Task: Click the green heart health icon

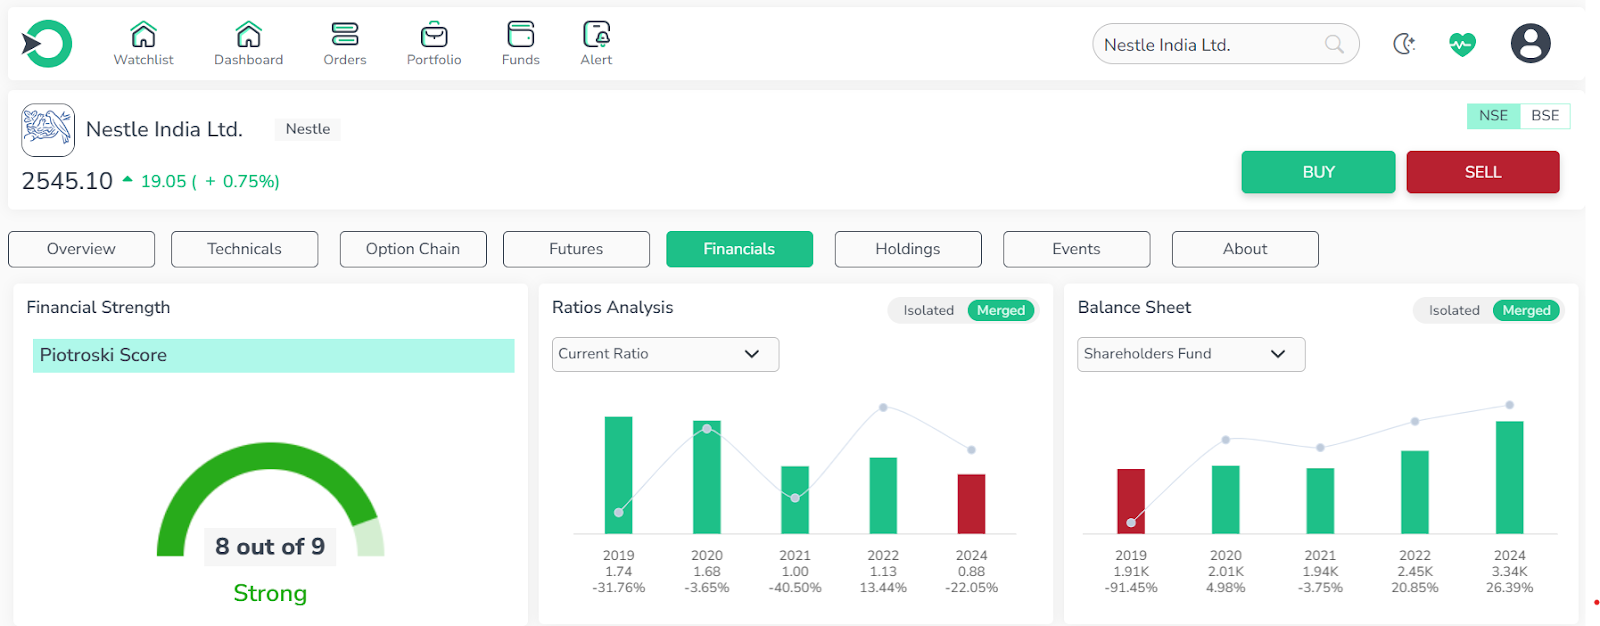Action: [x=1462, y=44]
